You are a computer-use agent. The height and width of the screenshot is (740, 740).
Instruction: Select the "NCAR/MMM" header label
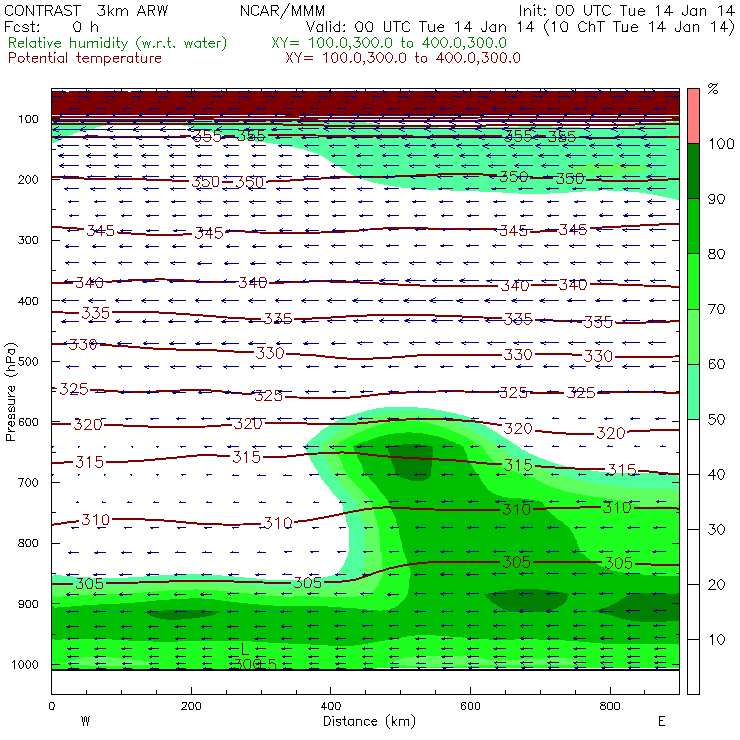click(282, 11)
